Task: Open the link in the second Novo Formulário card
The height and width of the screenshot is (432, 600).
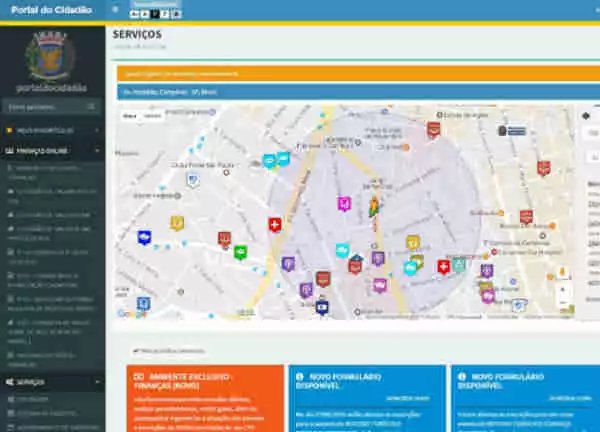Action: click(x=570, y=398)
